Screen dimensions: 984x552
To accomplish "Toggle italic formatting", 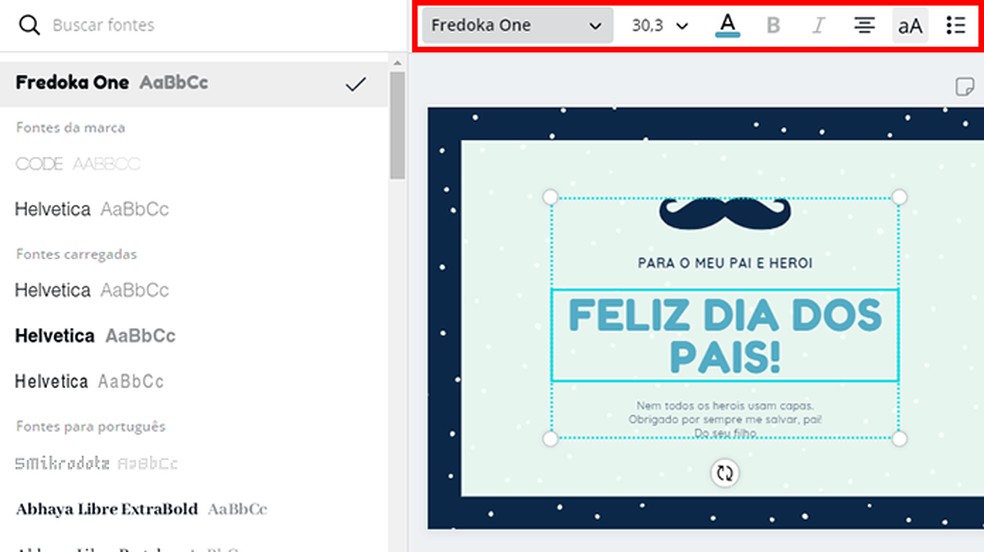I will point(818,25).
